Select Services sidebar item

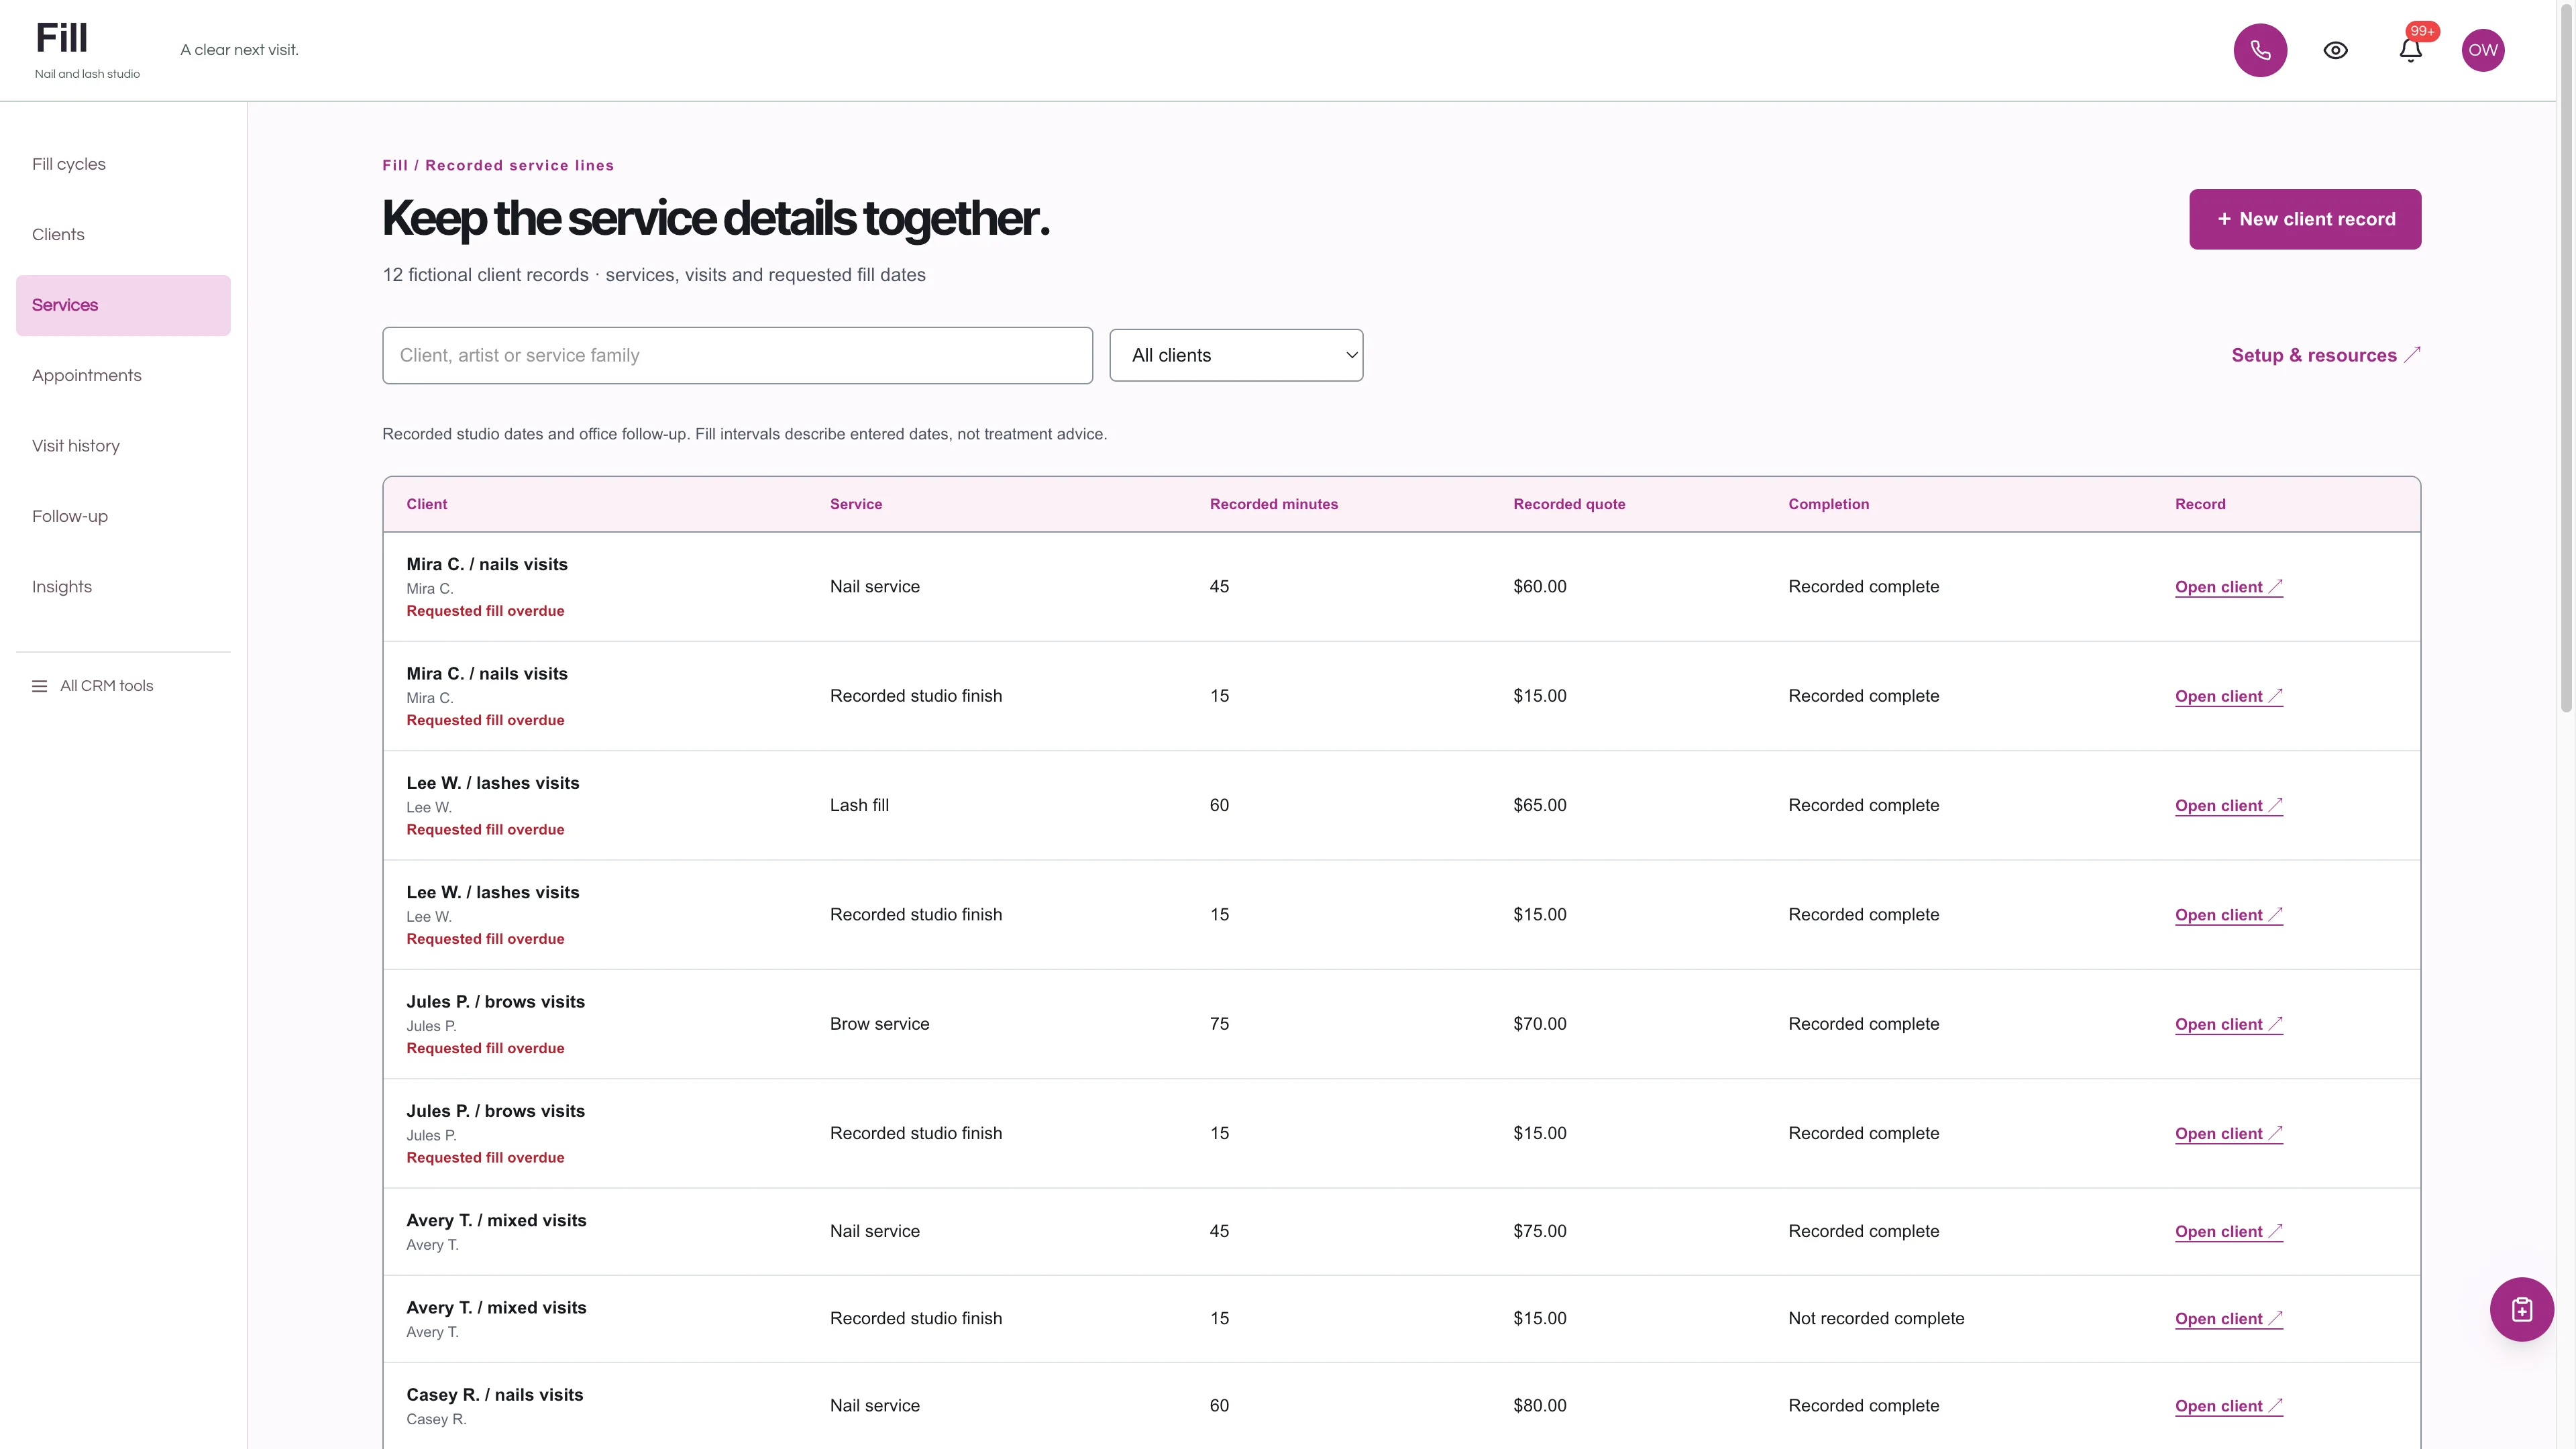coord(123,305)
